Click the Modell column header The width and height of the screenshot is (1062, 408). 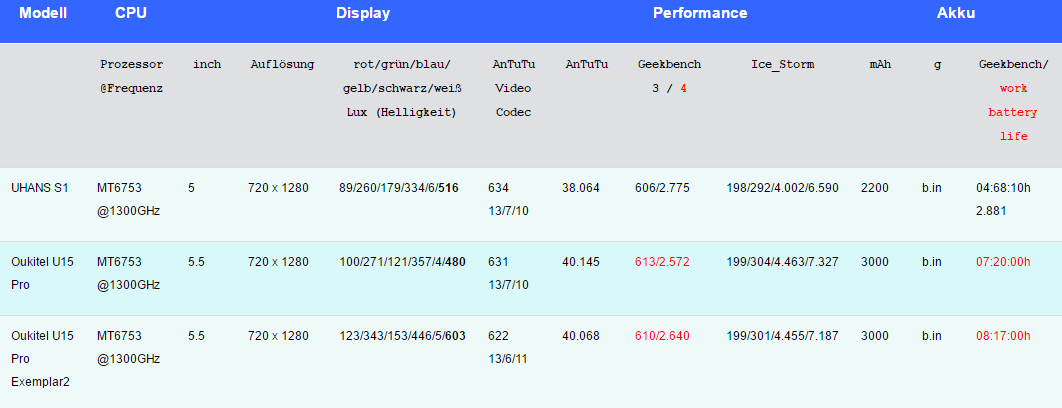click(43, 13)
